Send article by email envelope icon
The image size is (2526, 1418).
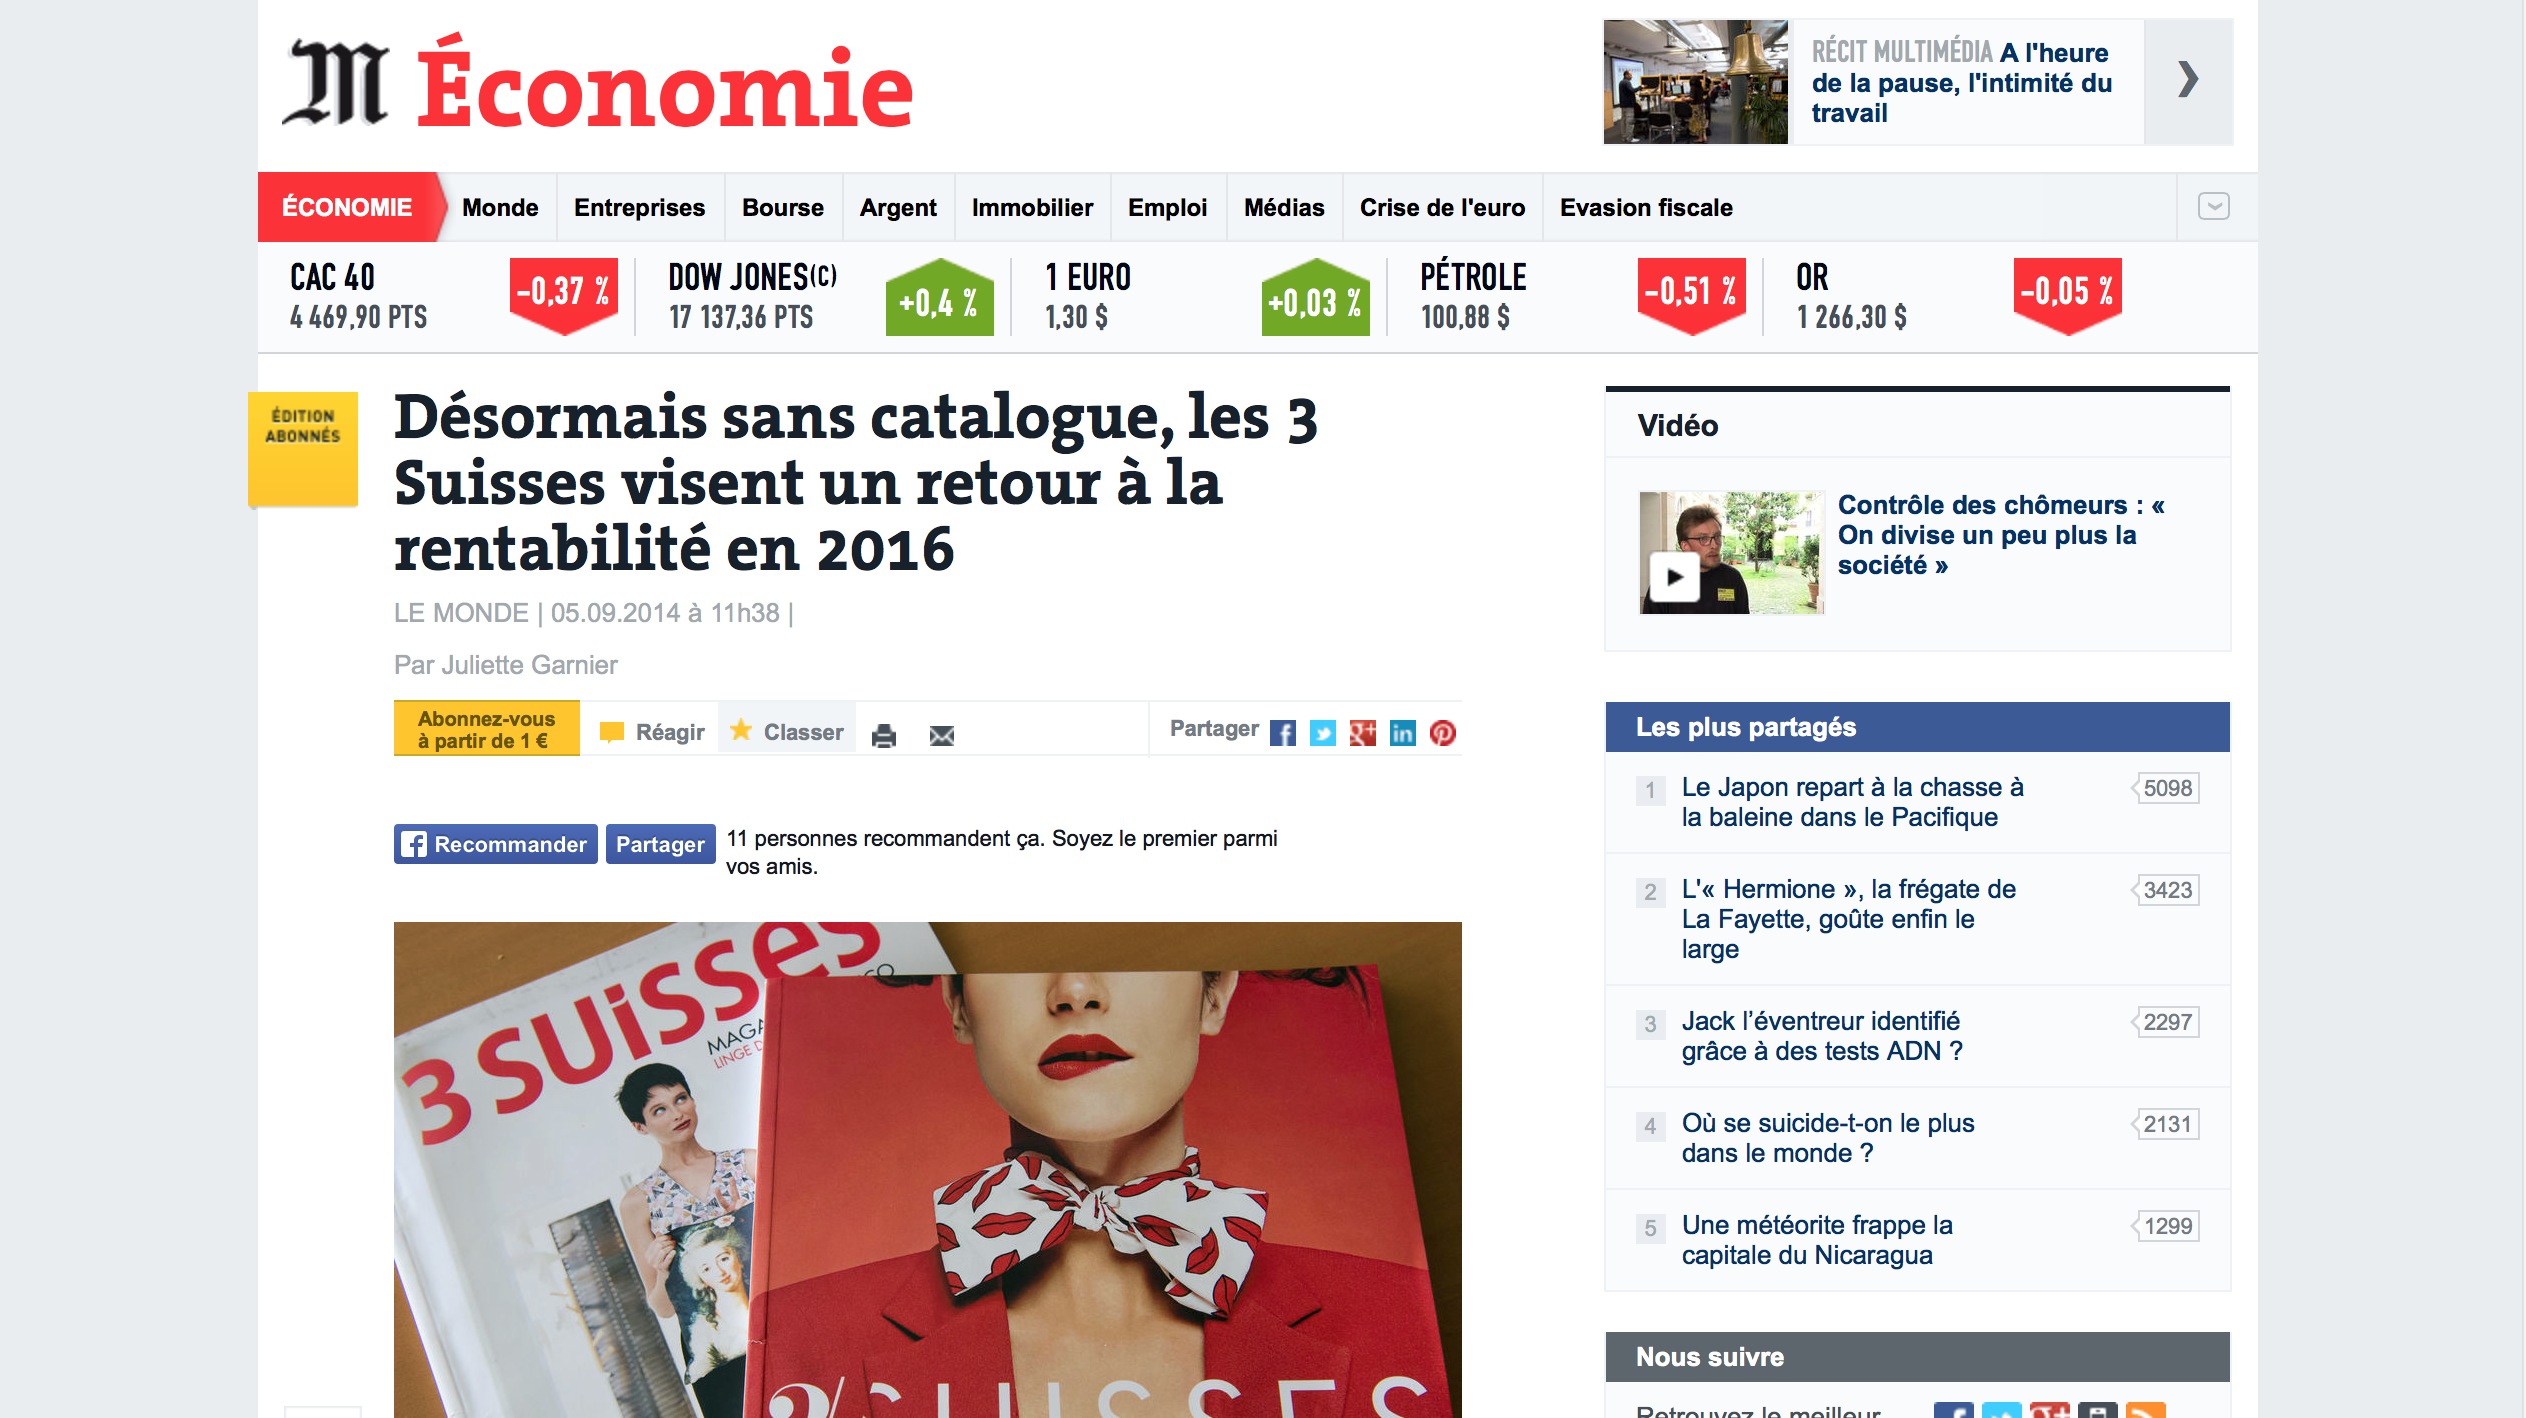point(942,736)
